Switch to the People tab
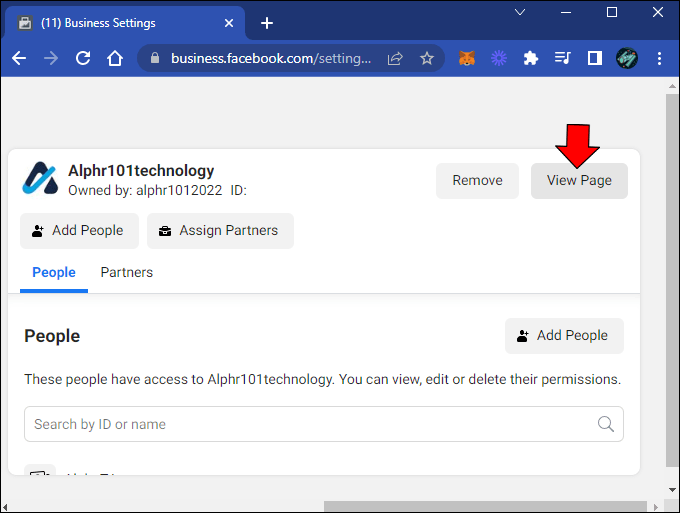This screenshot has height=513, width=680. (x=54, y=272)
